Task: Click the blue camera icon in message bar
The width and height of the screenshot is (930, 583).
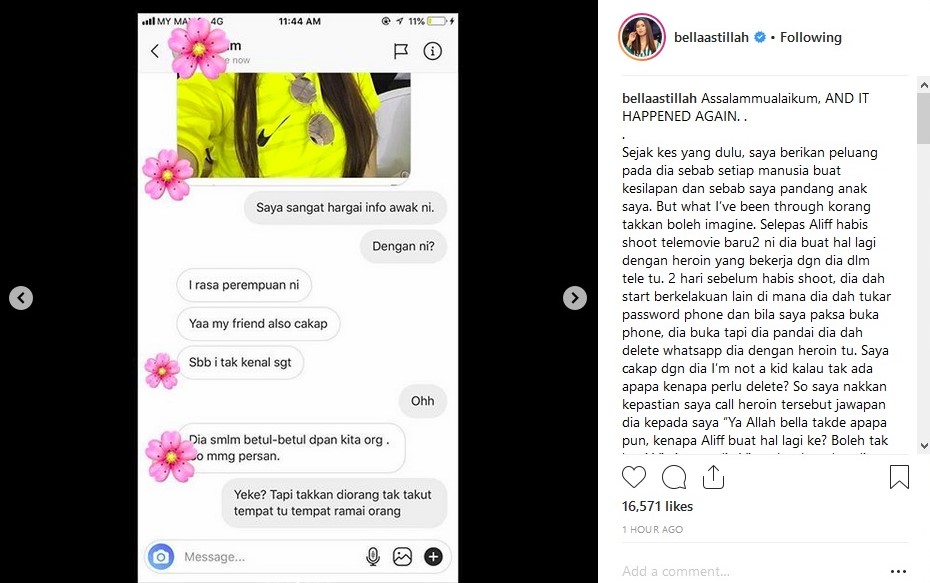Action: coord(161,557)
